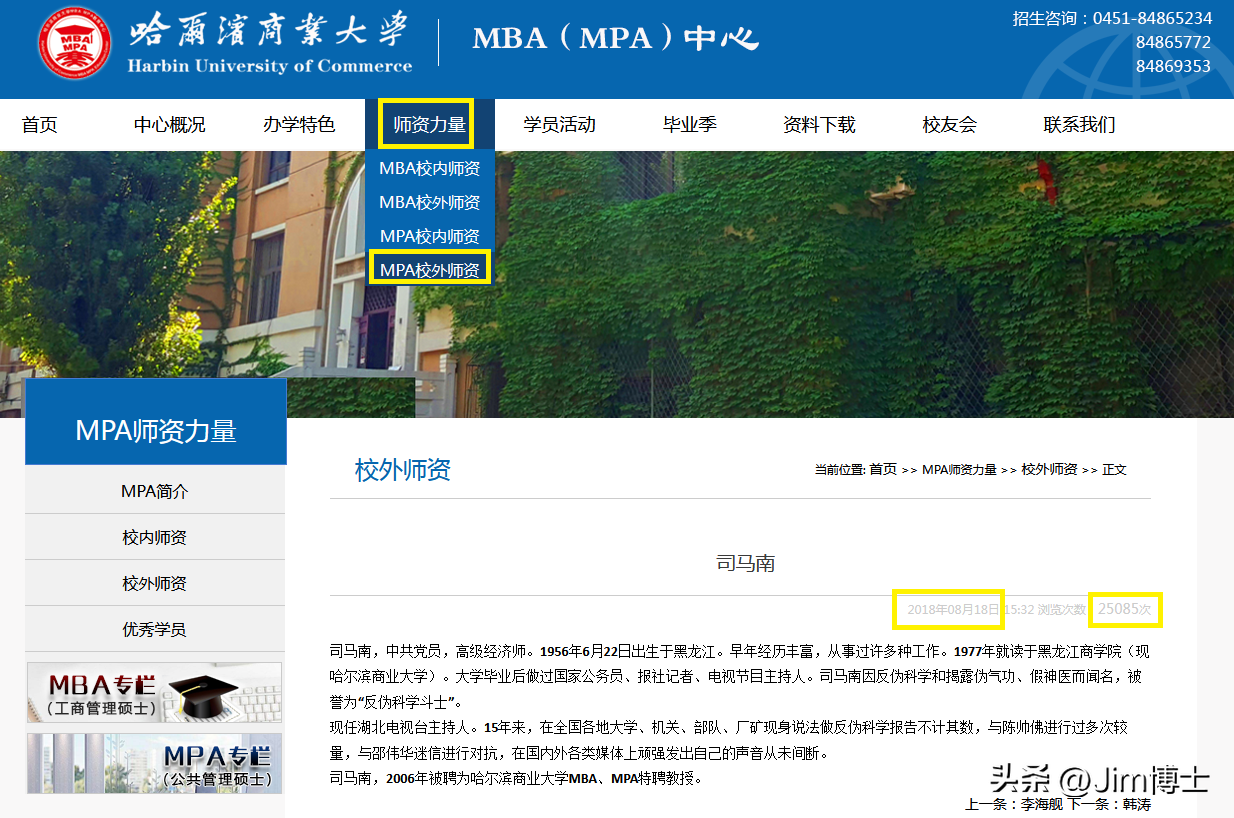Click the MPA师资力量 sidebar header

(x=156, y=431)
